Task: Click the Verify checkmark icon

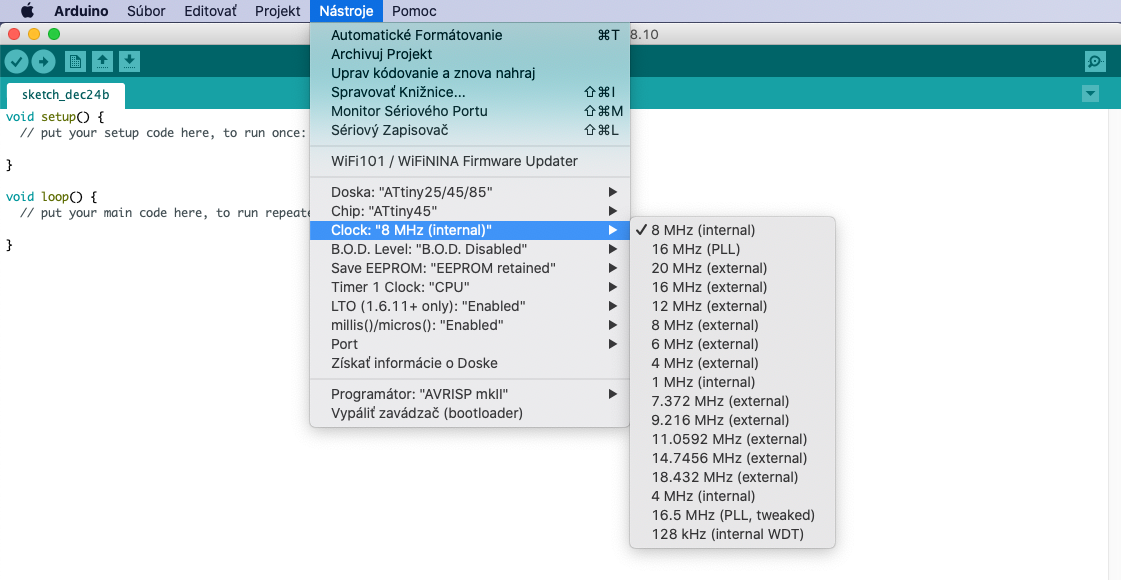Action: [x=16, y=62]
